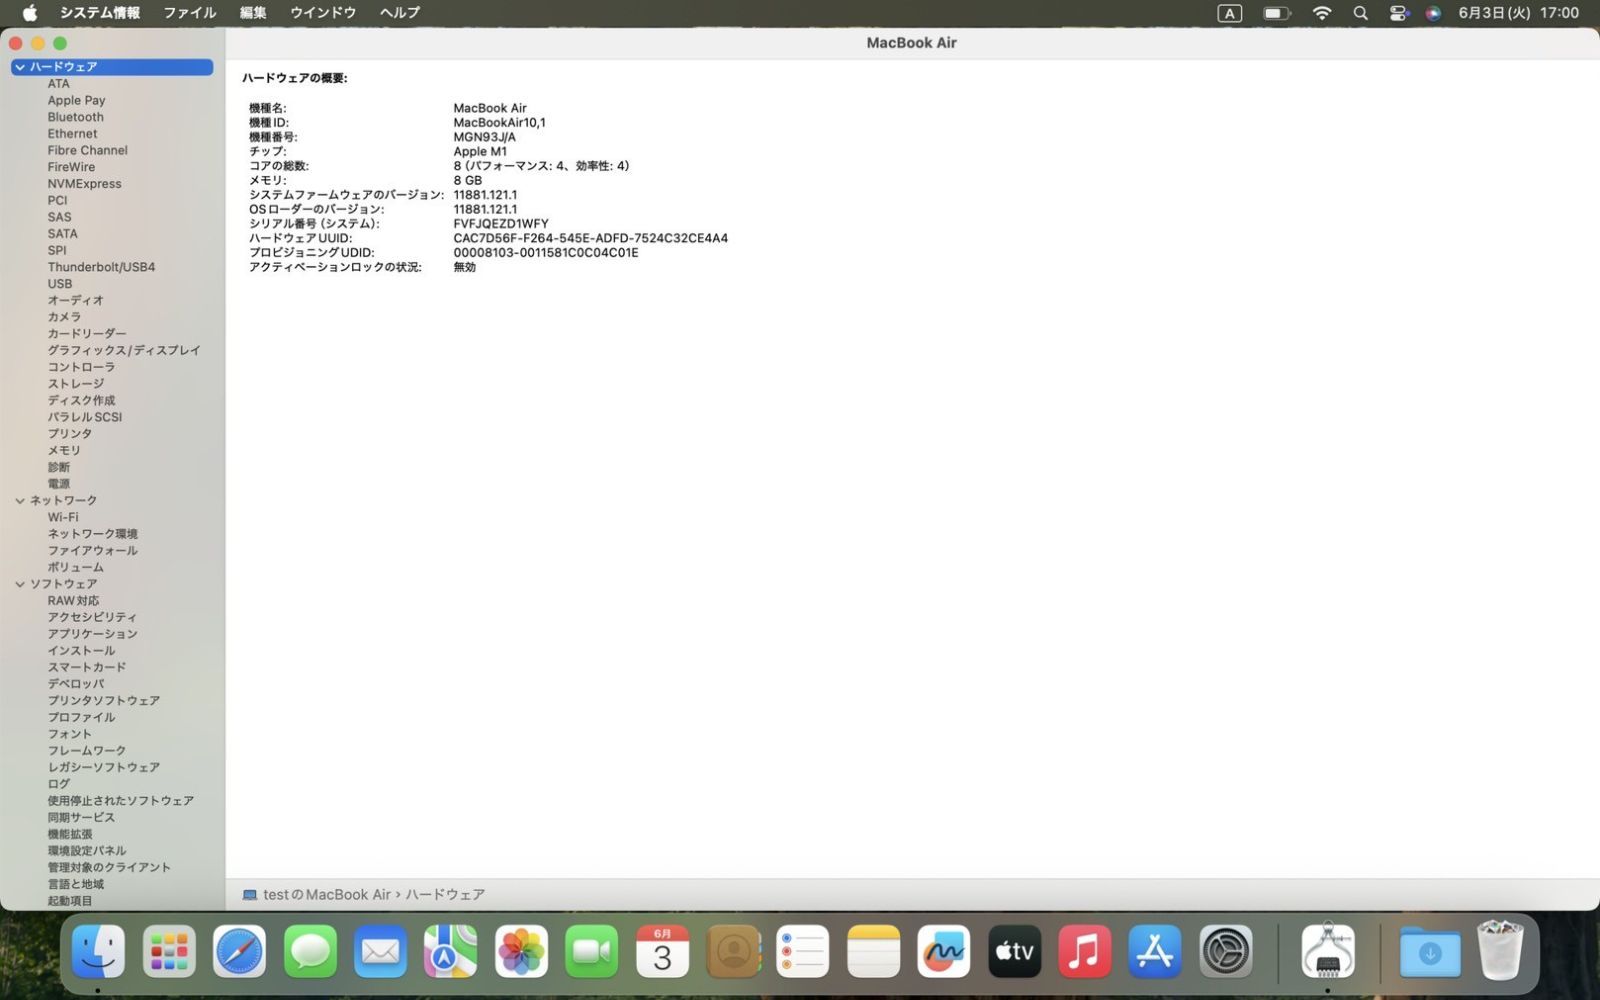Open the Trash in the Dock
This screenshot has width=1600, height=1000.
coord(1500,951)
